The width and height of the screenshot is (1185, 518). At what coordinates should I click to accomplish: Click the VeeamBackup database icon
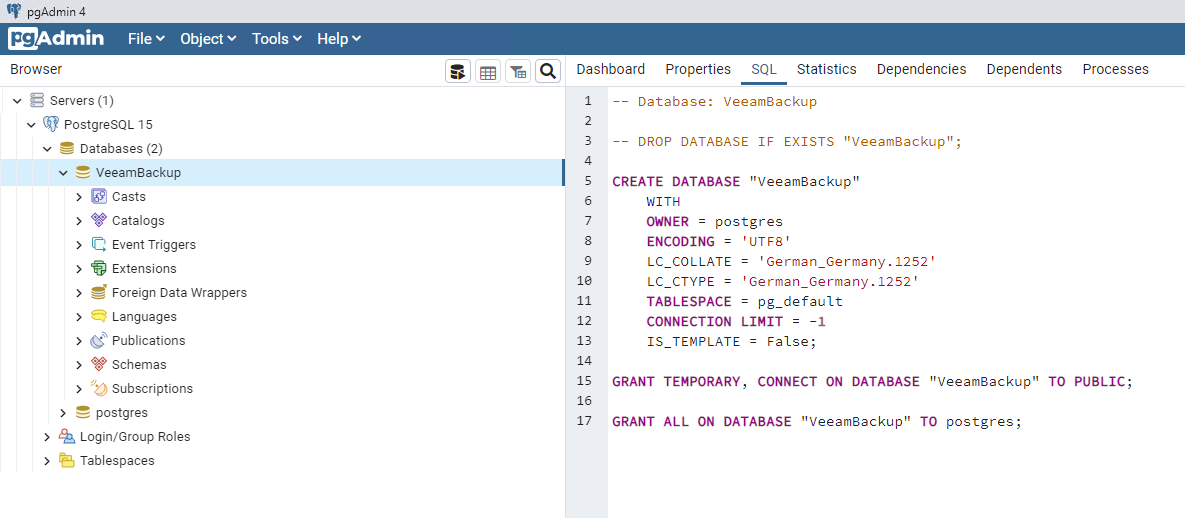point(83,172)
